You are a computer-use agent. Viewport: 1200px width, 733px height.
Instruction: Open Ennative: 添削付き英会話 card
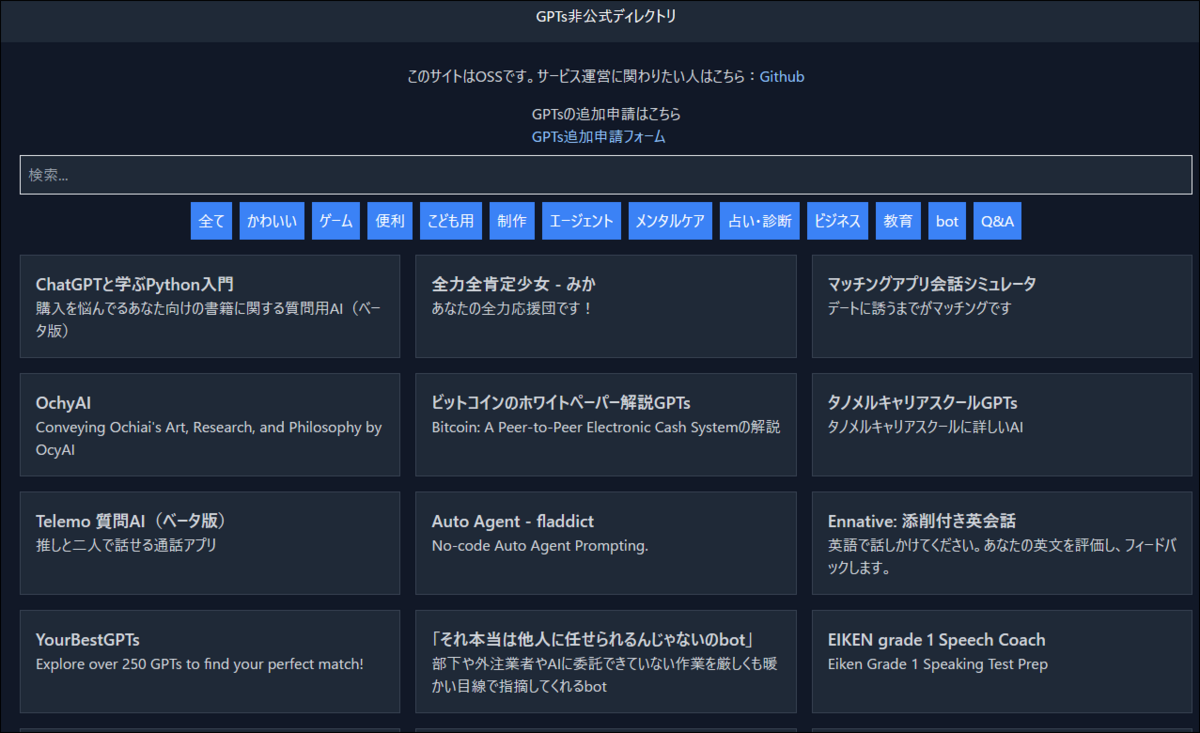coord(1004,543)
